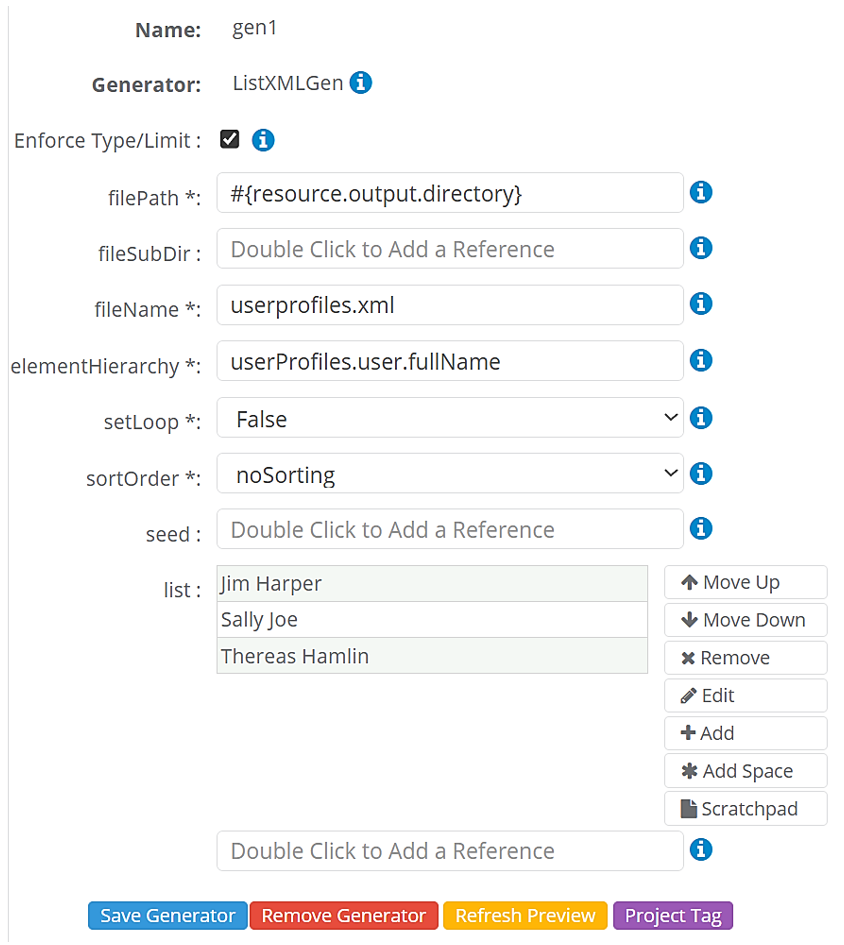Image resolution: width=844 pixels, height=945 pixels.
Task: Click info icon beside the list reference field
Action: click(x=701, y=850)
